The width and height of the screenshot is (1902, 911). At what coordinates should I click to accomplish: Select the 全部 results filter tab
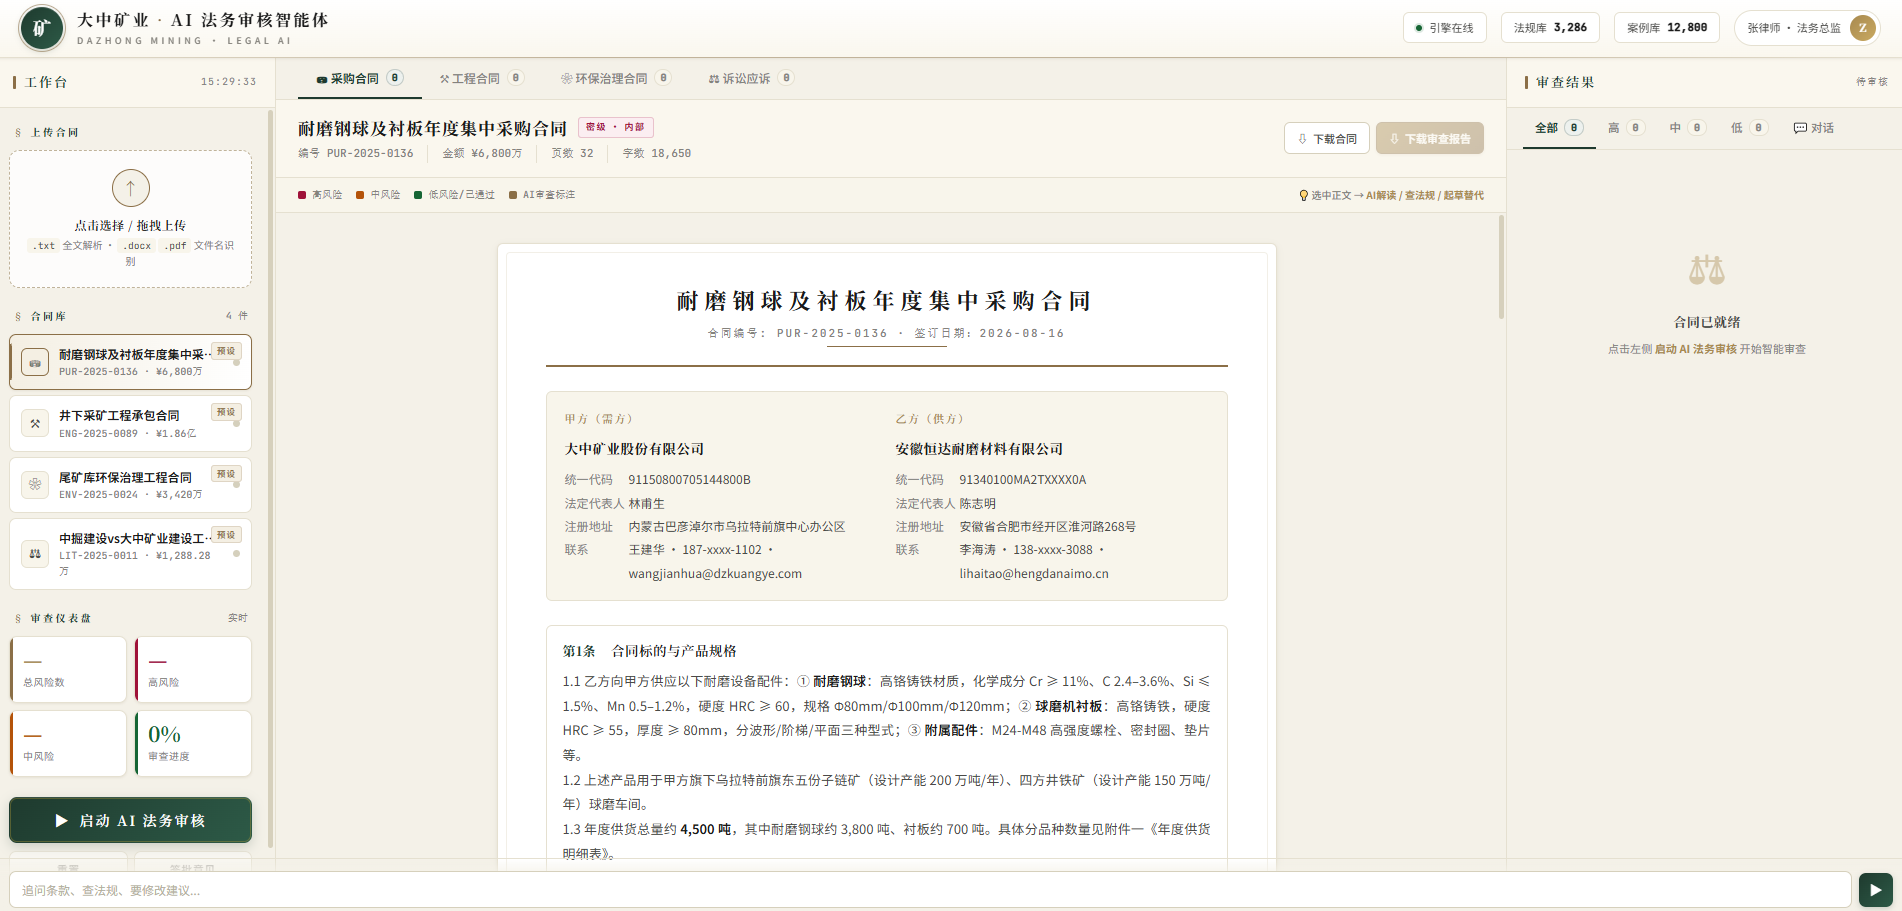click(x=1559, y=128)
